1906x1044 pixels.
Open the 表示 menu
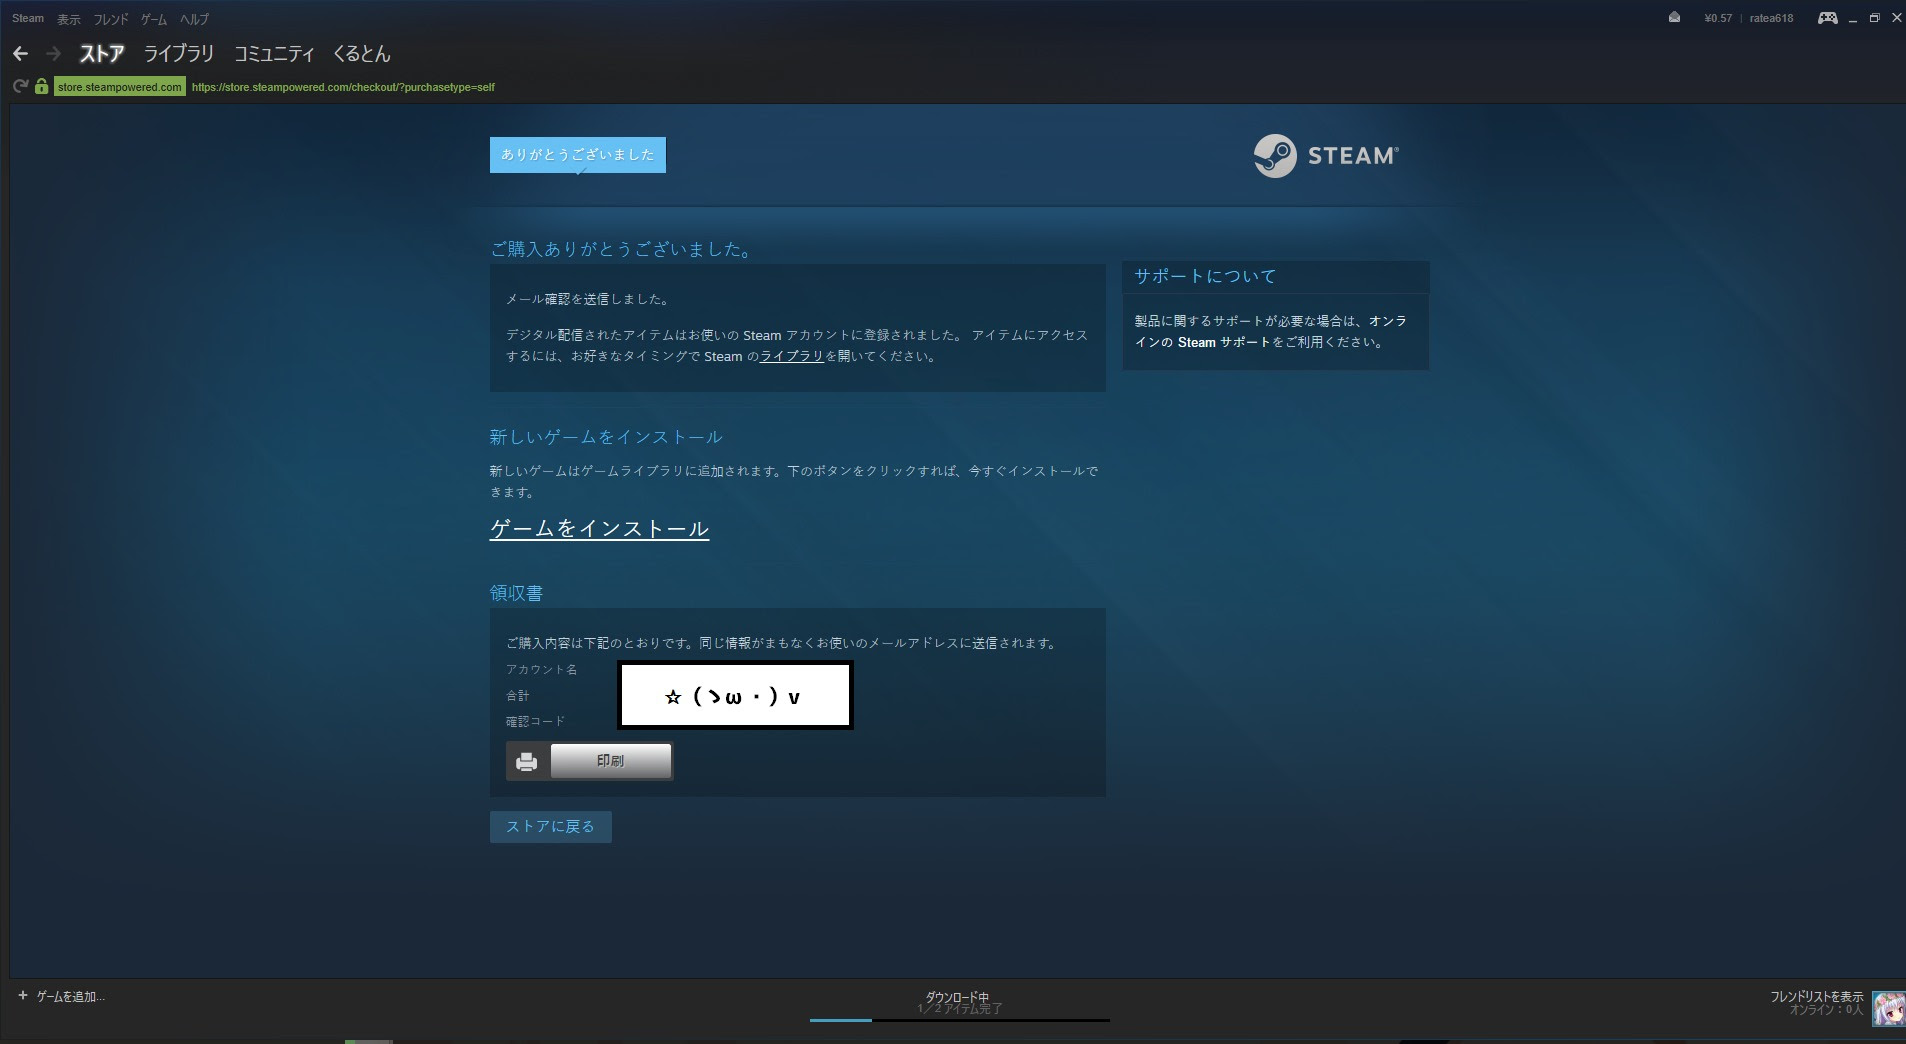tap(68, 19)
